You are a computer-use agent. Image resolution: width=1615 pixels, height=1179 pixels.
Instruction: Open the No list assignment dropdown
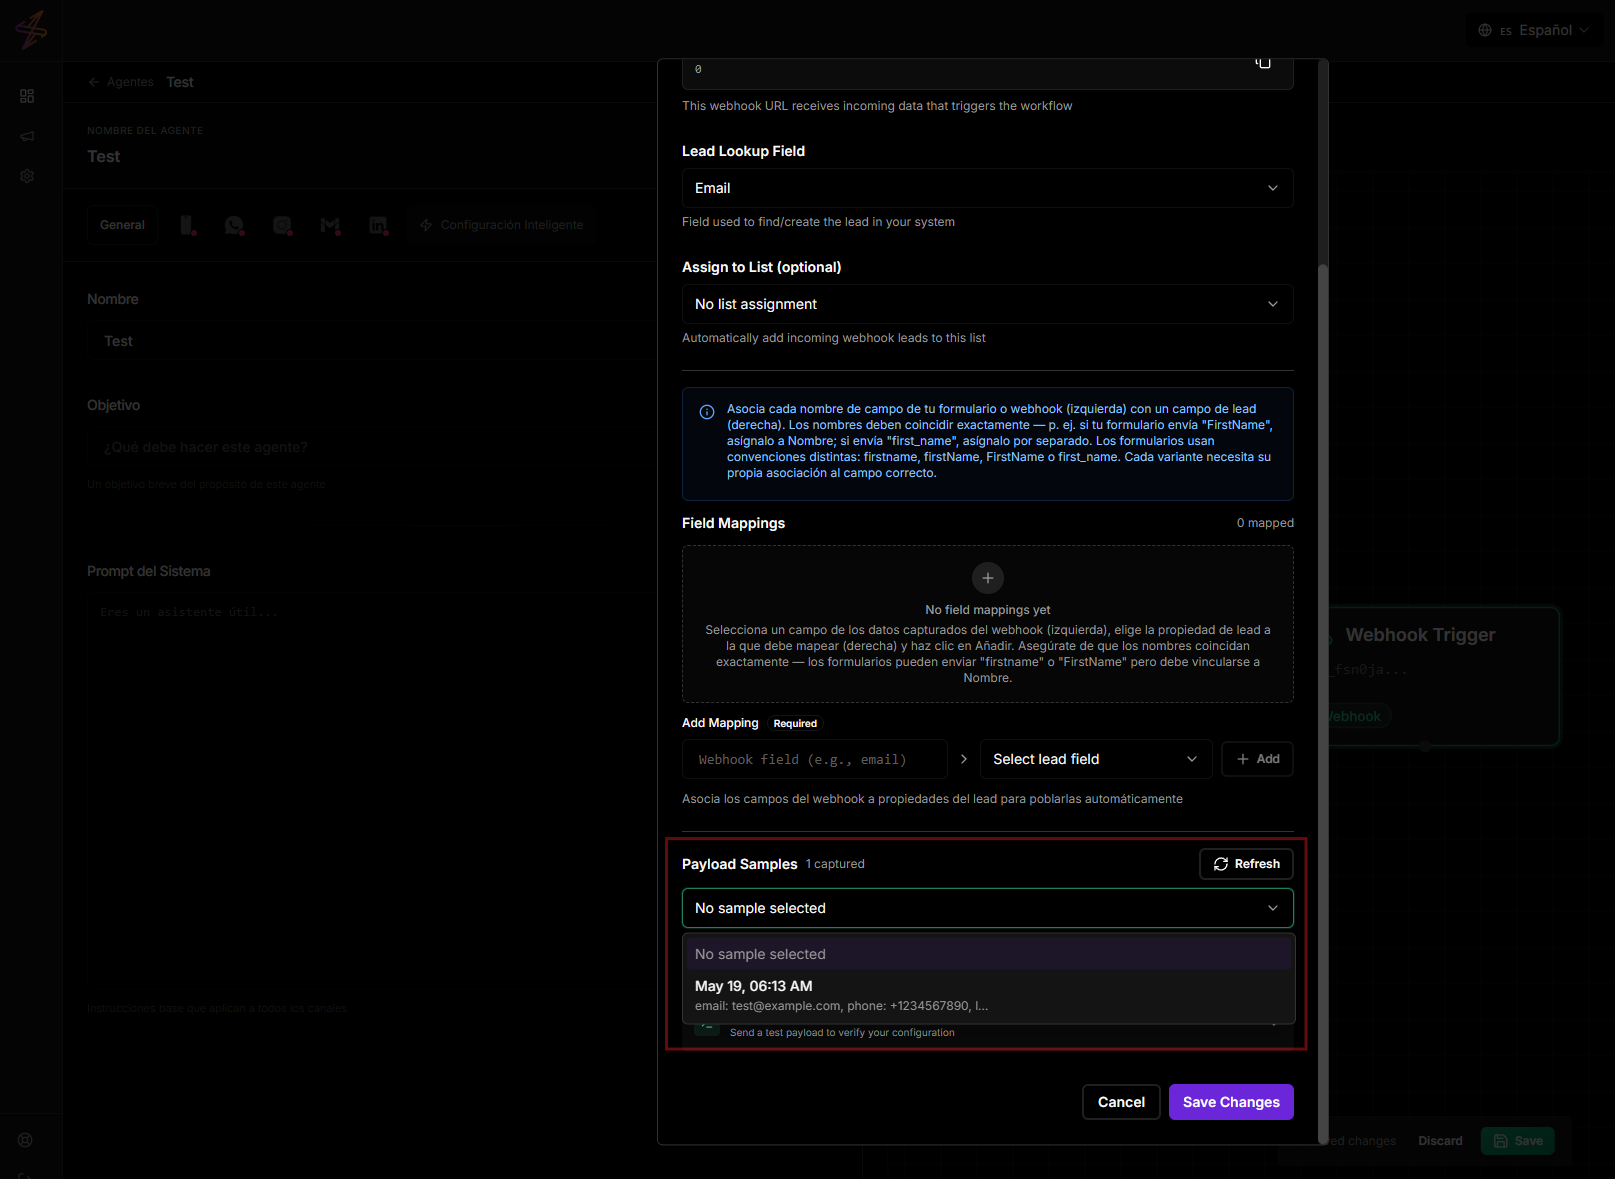tap(988, 304)
